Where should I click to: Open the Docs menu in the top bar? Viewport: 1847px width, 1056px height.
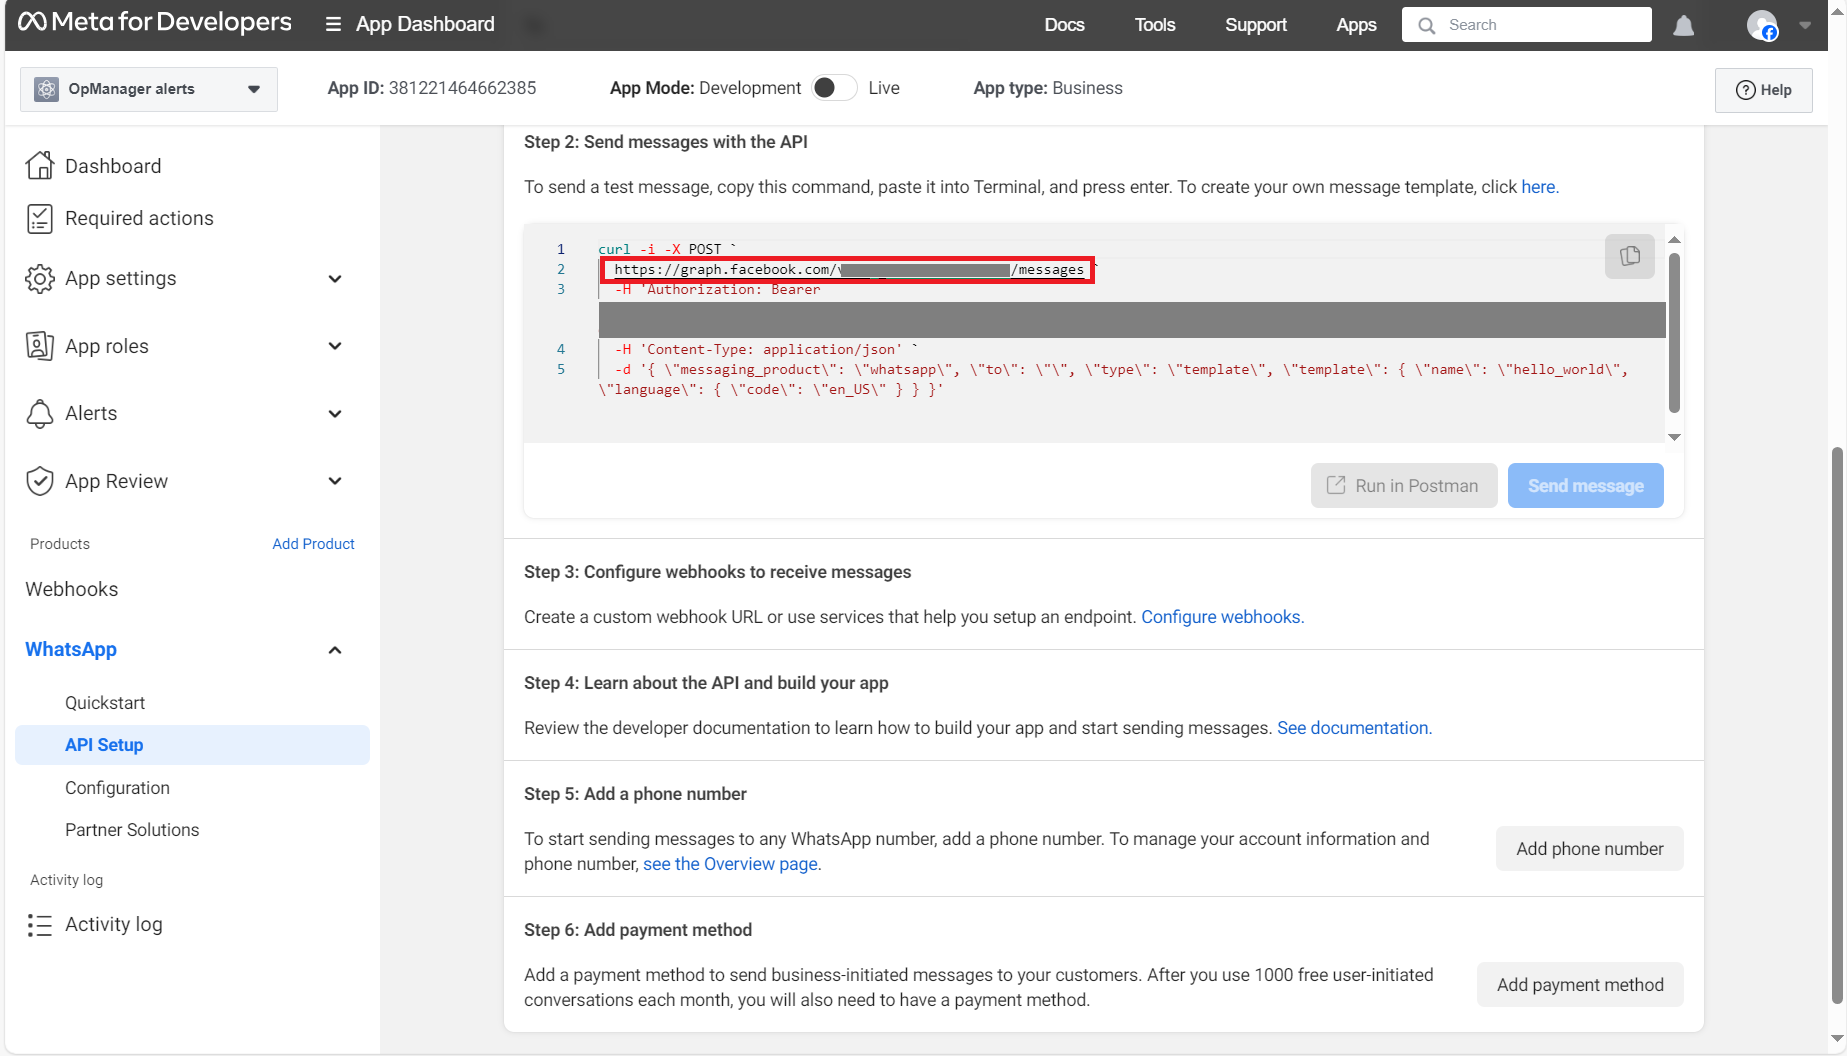click(1064, 25)
